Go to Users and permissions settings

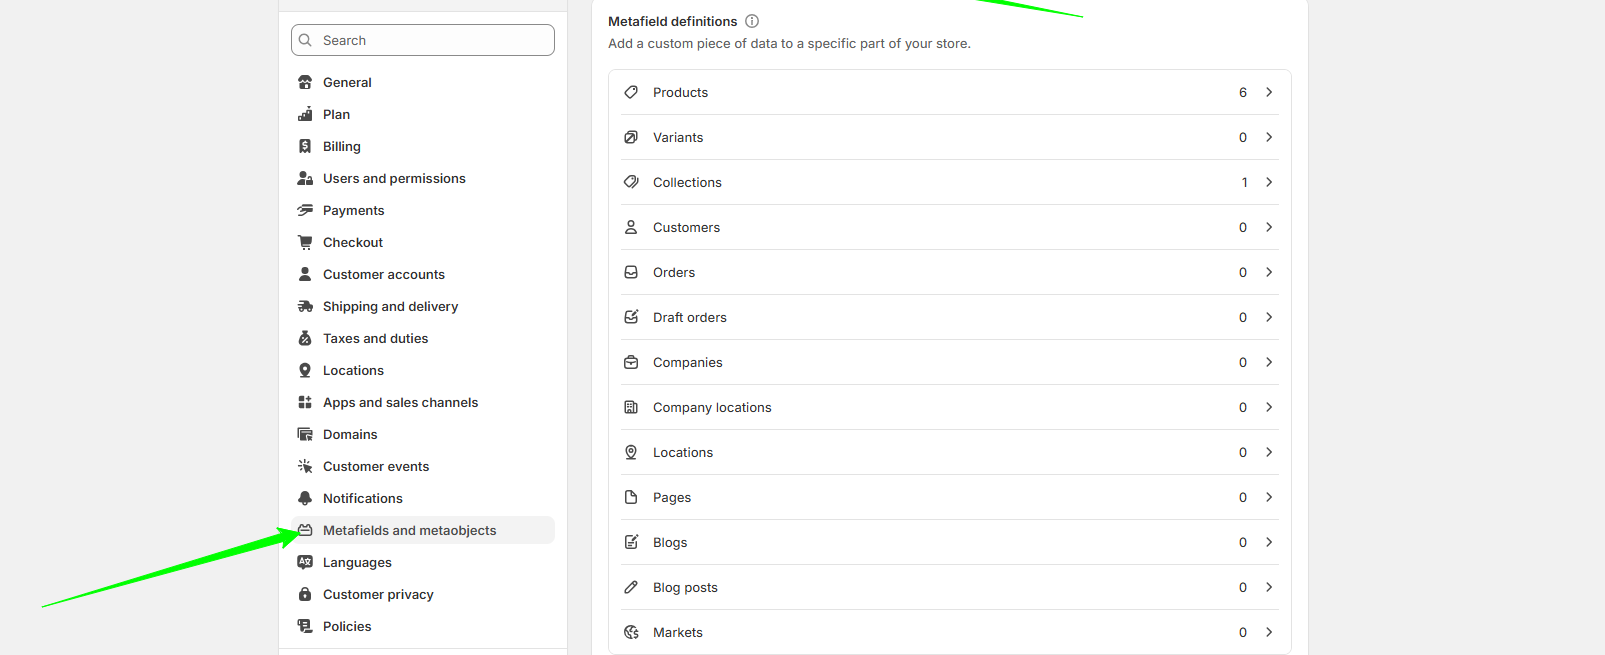394,178
